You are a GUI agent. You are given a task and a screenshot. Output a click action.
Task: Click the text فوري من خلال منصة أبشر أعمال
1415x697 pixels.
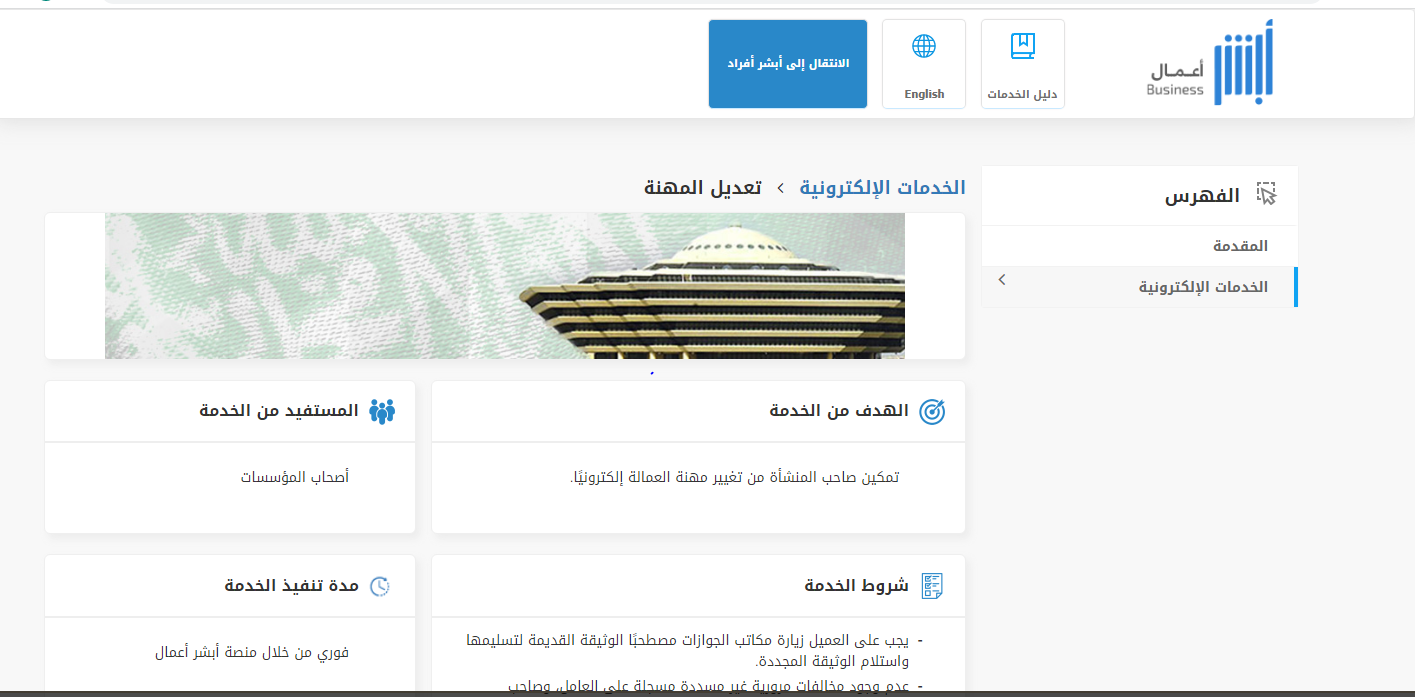click(x=252, y=652)
